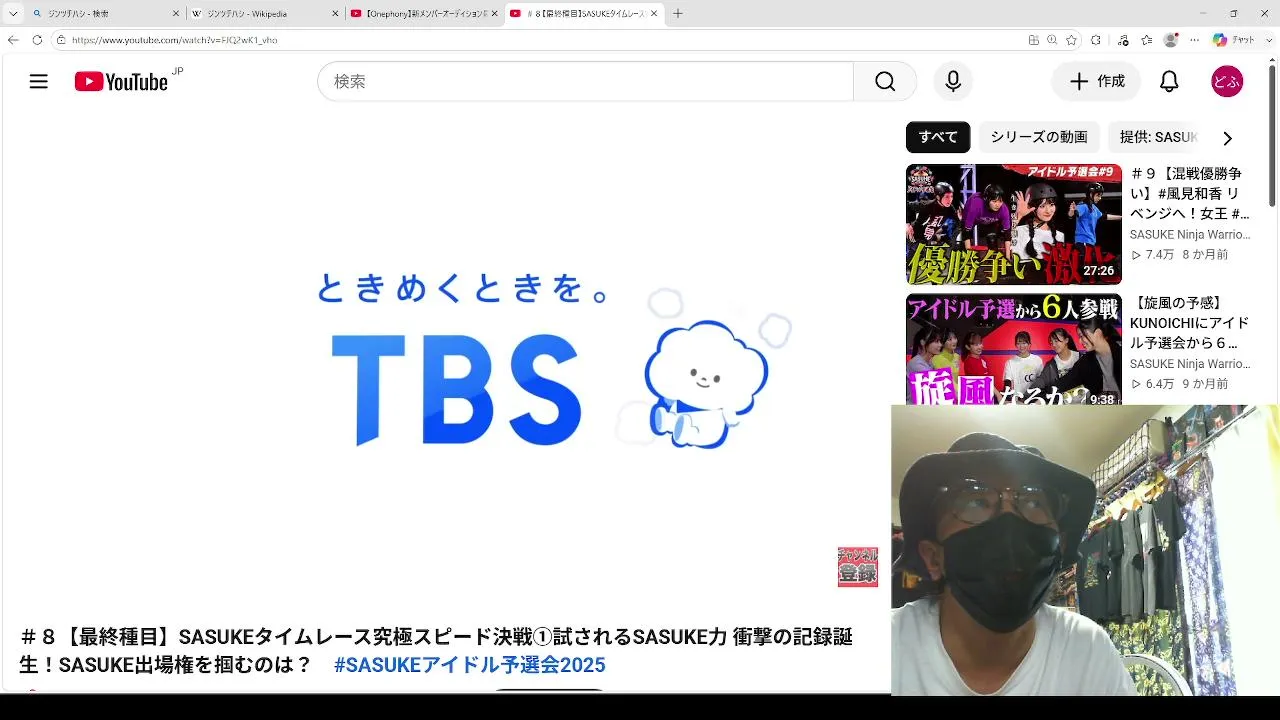Screen dimensions: 1280x720
Task: Select the すべて filter chip
Action: [938, 137]
